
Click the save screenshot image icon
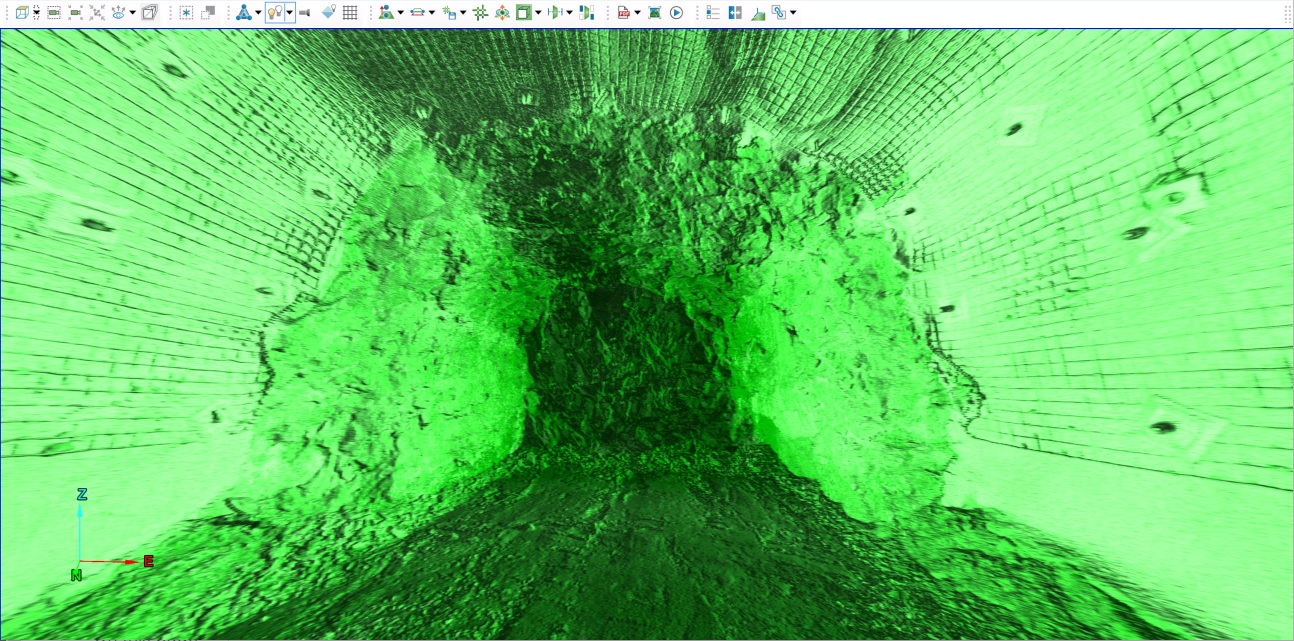(x=654, y=13)
